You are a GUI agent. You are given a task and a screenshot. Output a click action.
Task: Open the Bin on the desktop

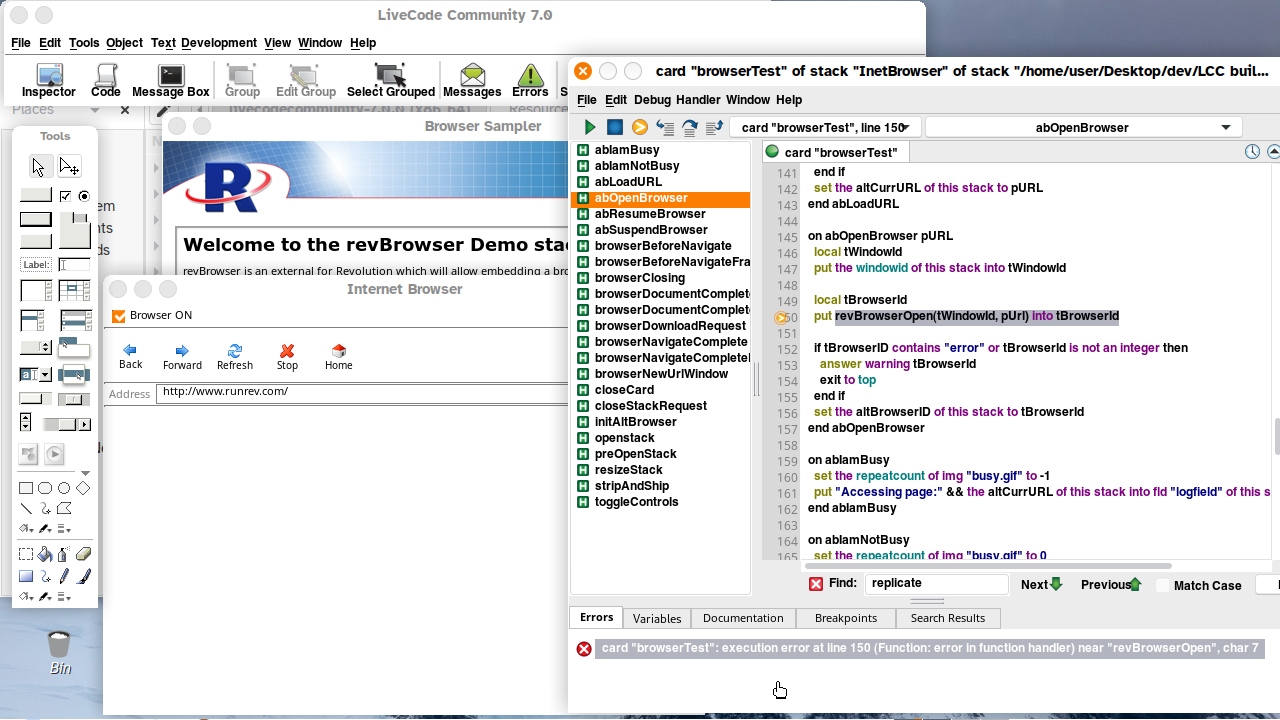click(59, 653)
